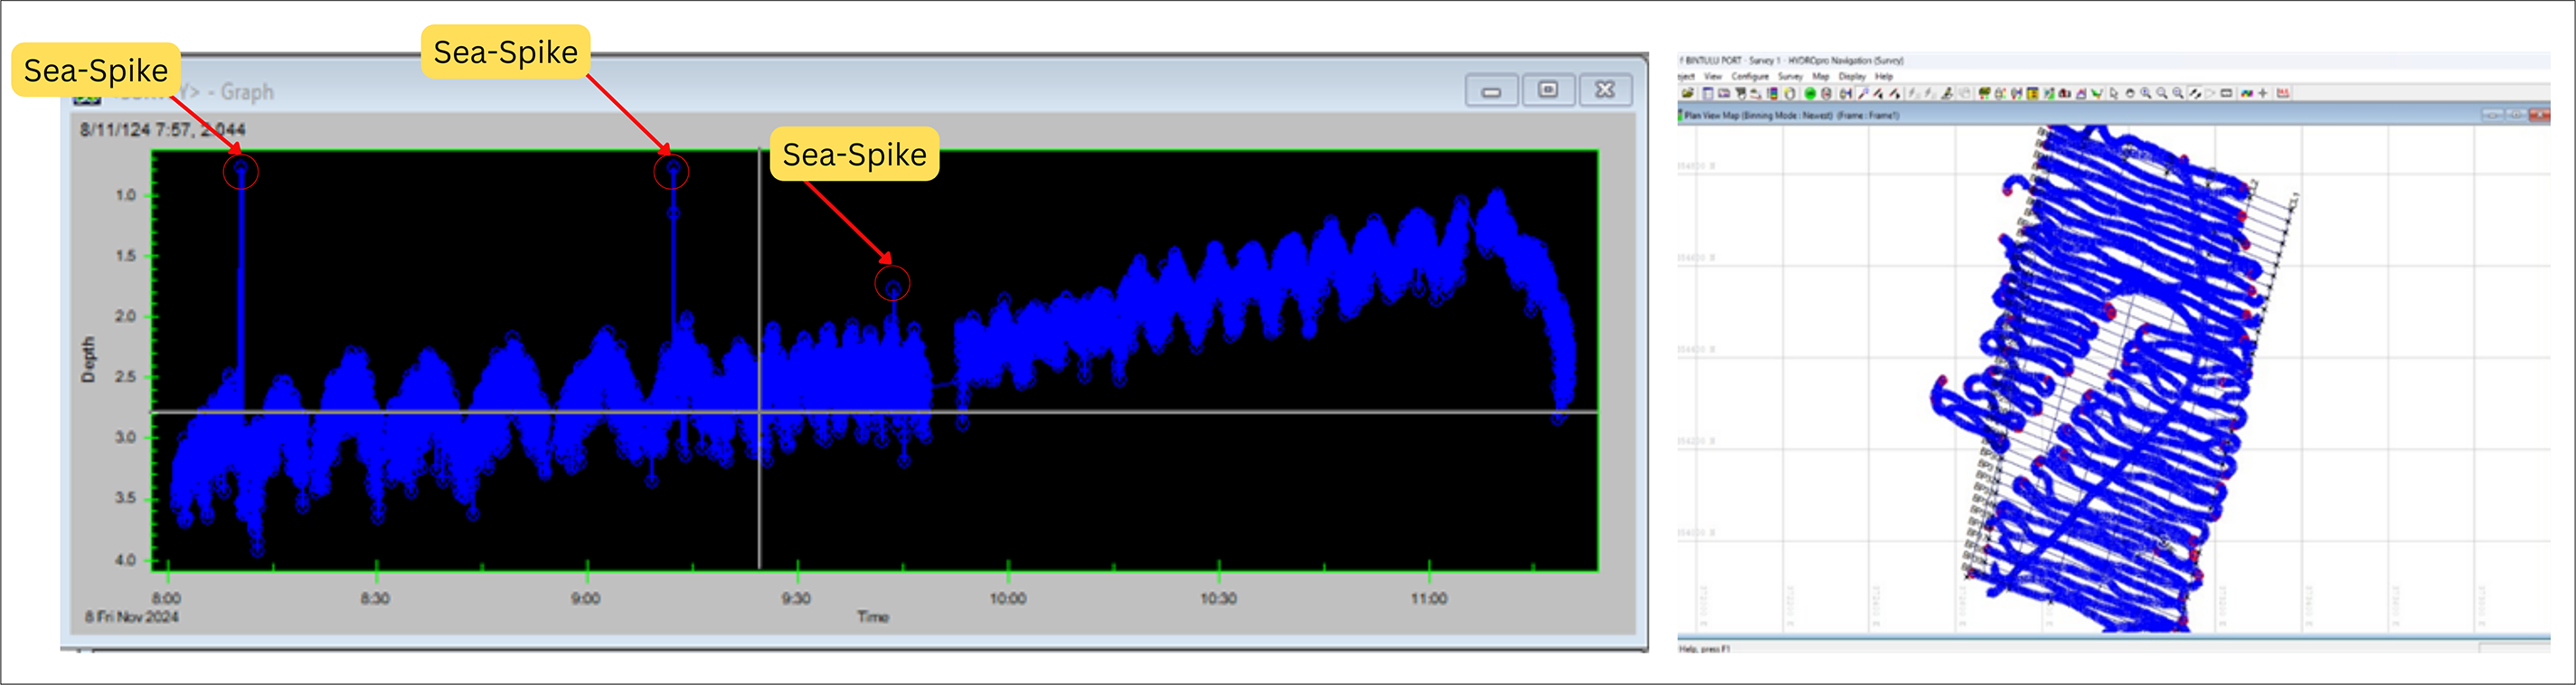
Task: Maximize the Graph window
Action: (1547, 90)
